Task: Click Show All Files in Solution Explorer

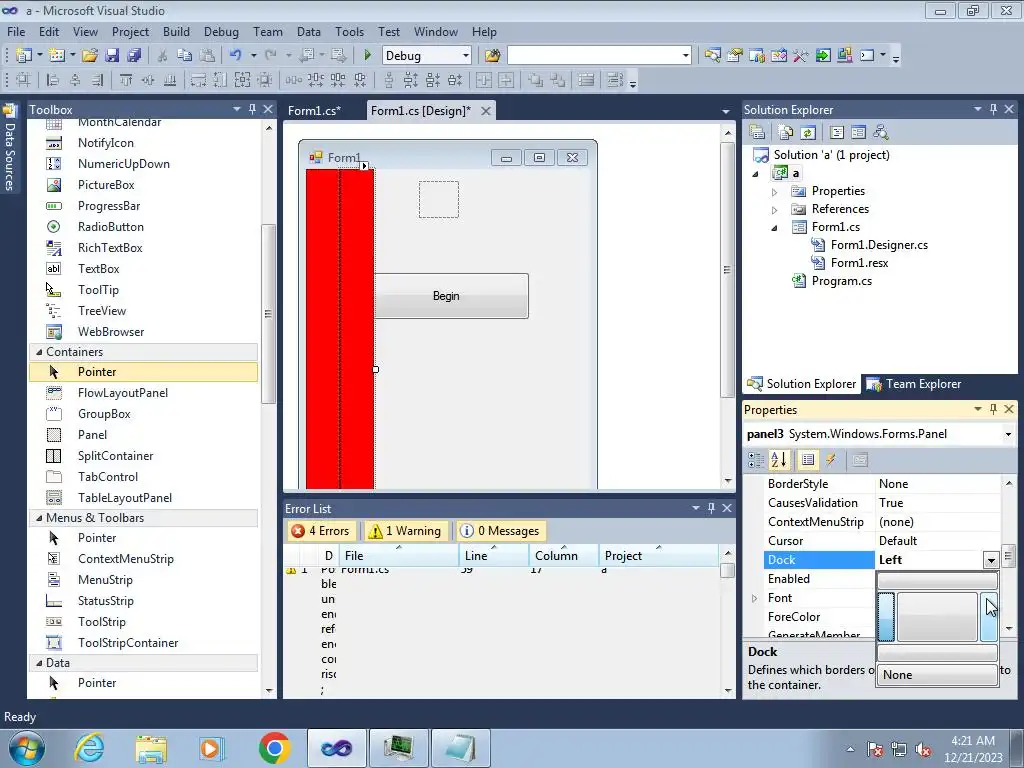Action: [786, 133]
